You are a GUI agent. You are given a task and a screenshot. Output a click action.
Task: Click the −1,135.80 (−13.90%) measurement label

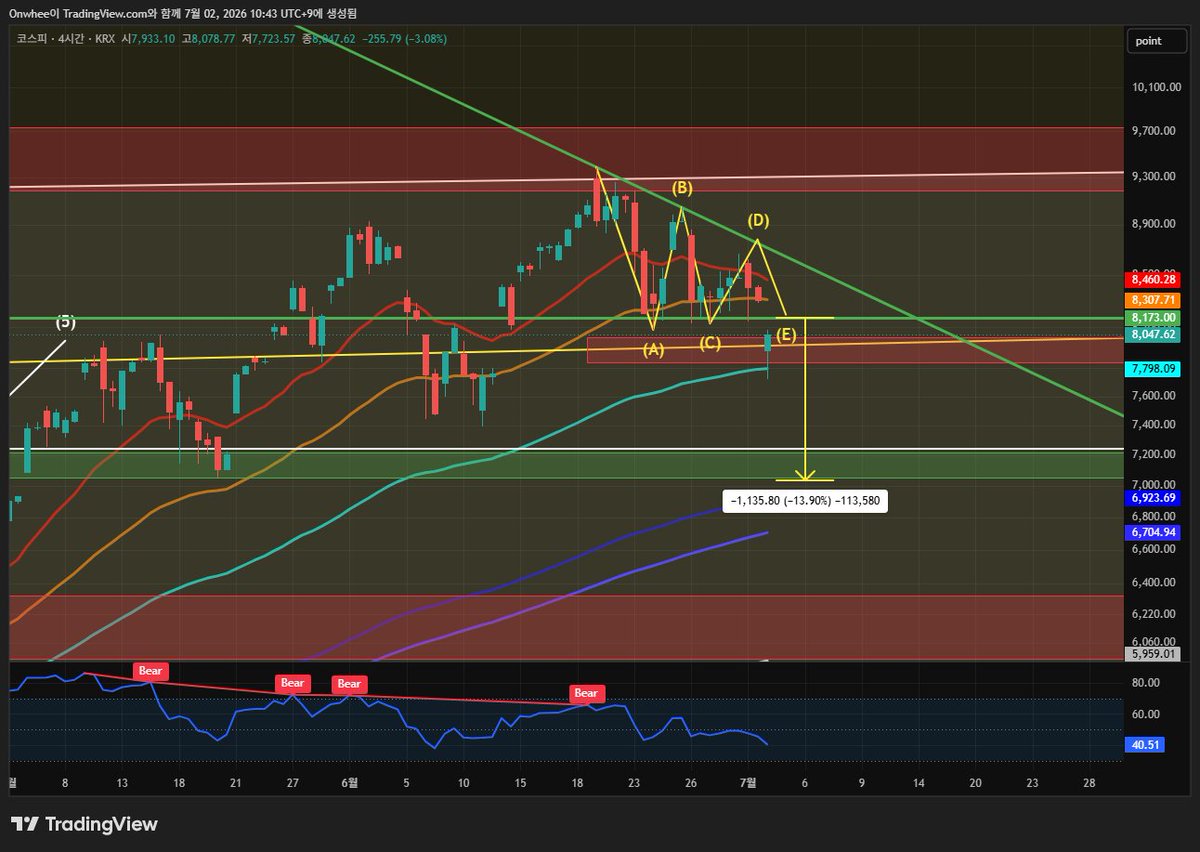805,501
